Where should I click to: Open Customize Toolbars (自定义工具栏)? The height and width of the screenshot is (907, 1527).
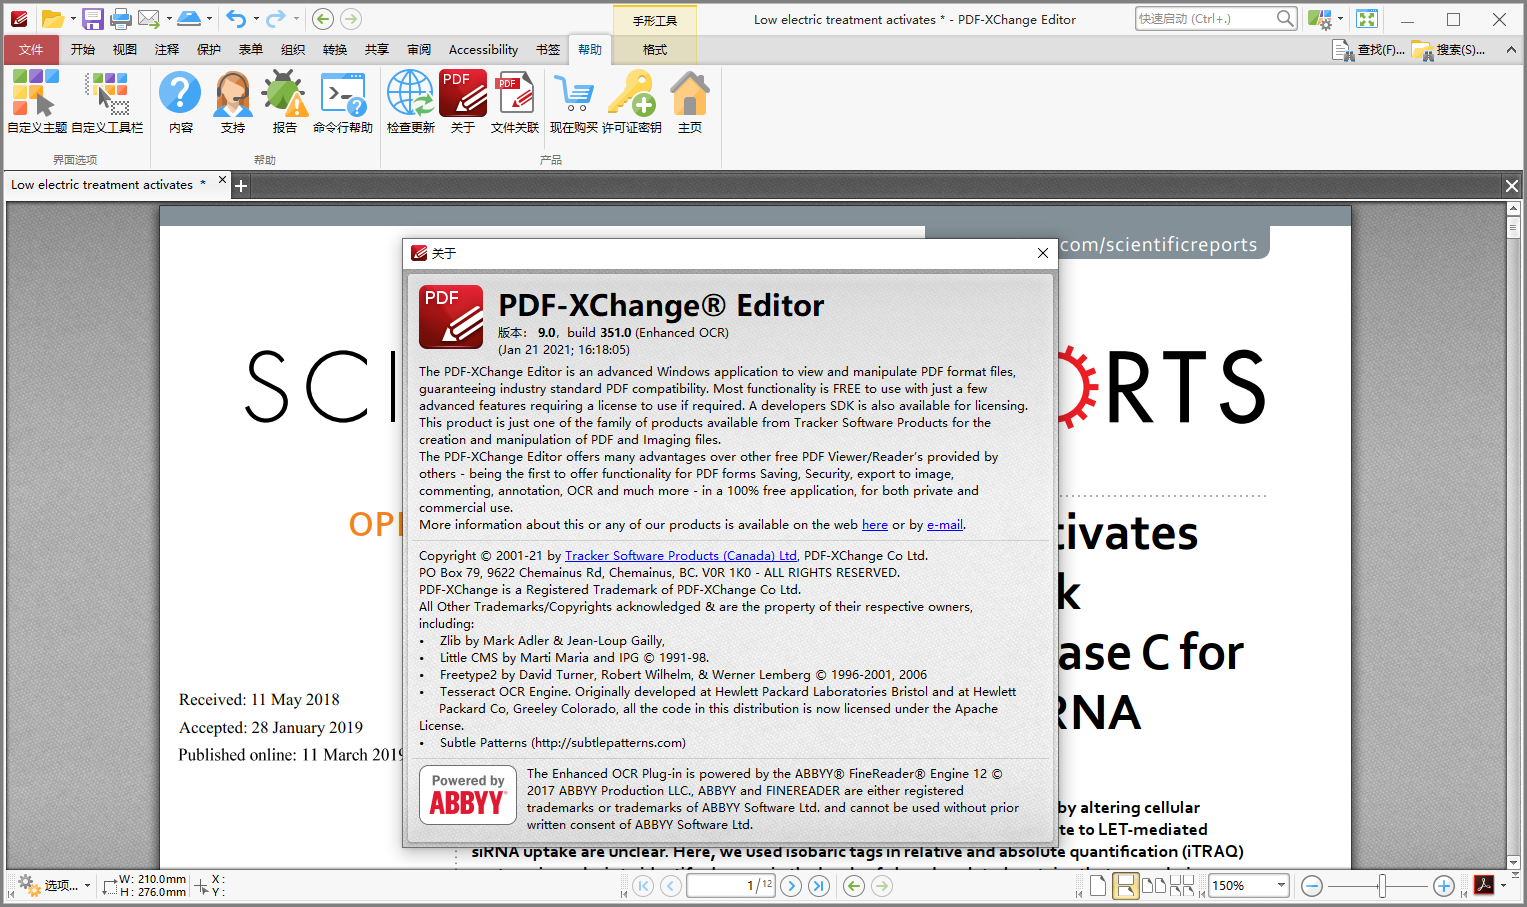(x=107, y=102)
